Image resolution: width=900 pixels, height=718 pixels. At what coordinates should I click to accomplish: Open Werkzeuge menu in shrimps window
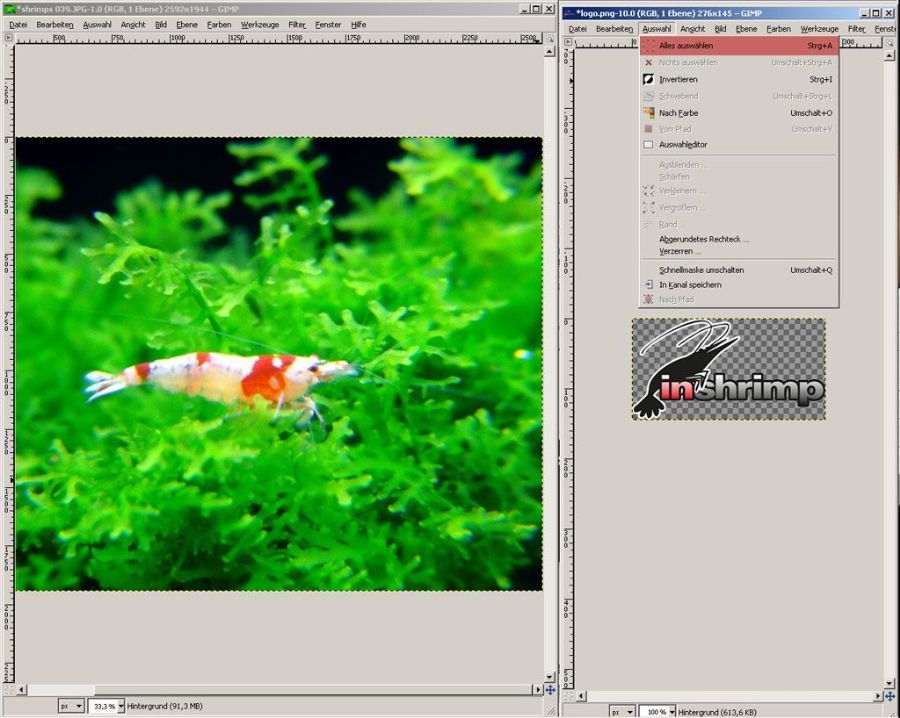259,24
